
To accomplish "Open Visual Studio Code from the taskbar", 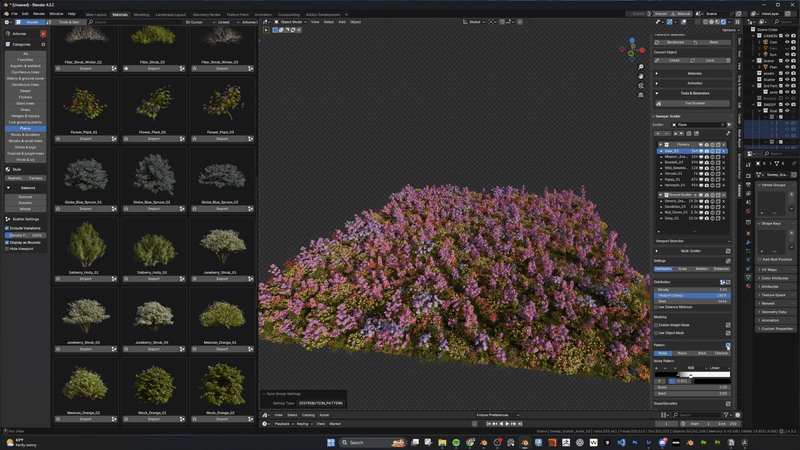I will point(621,442).
